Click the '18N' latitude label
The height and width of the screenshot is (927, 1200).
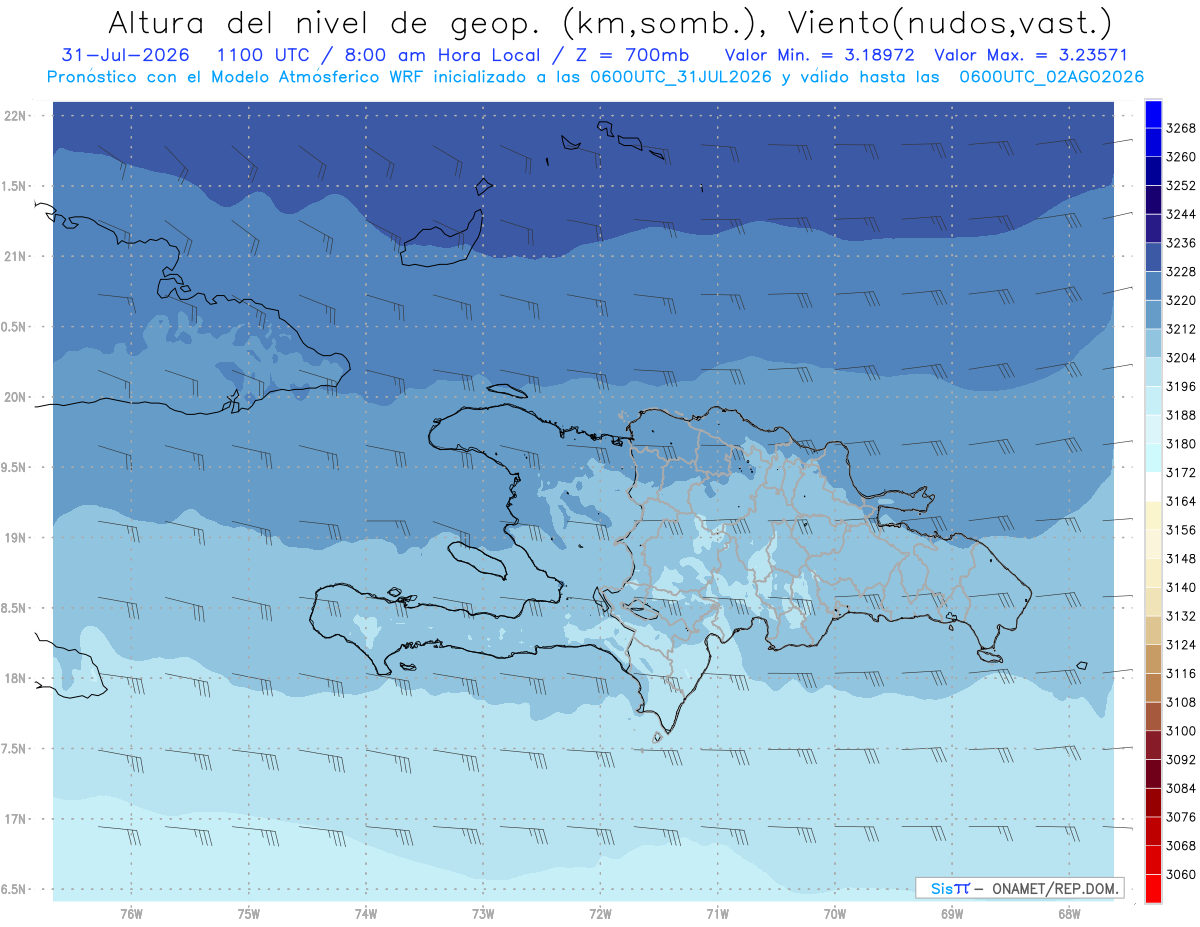(x=15, y=678)
